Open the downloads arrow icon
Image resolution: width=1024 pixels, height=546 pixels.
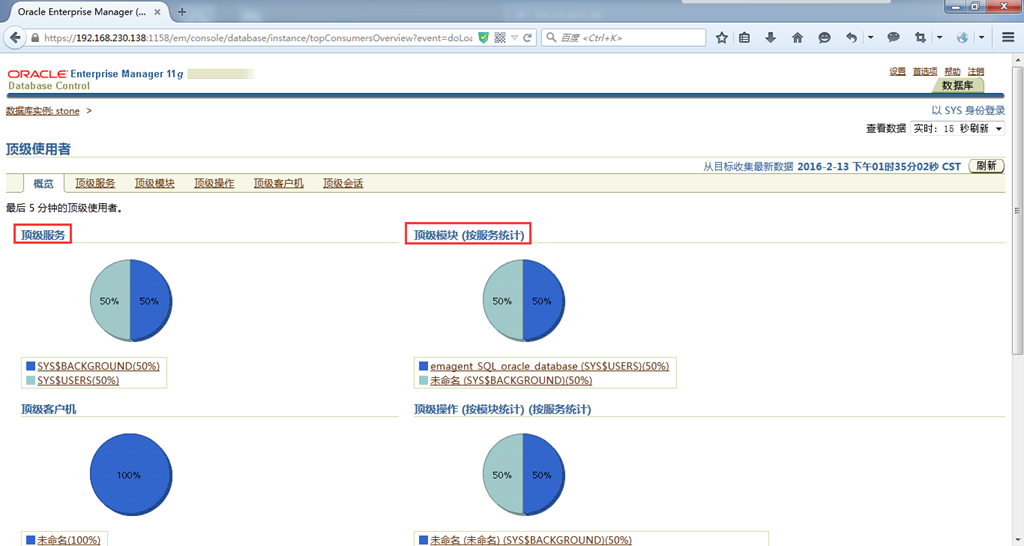770,38
